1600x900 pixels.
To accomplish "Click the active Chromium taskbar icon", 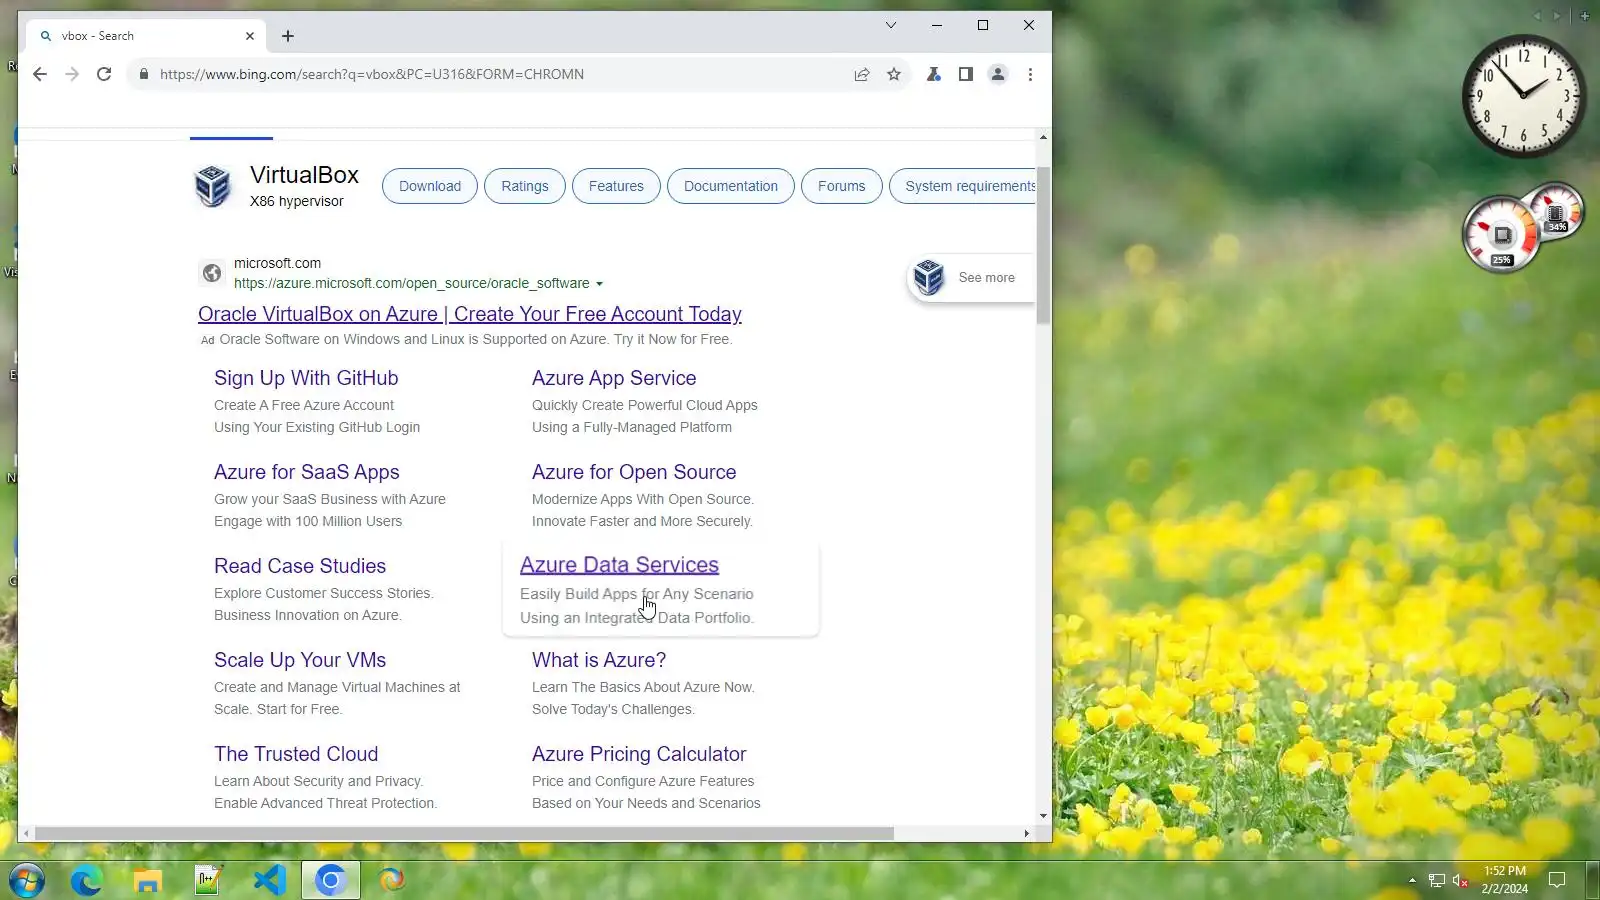I will pyautogui.click(x=331, y=880).
